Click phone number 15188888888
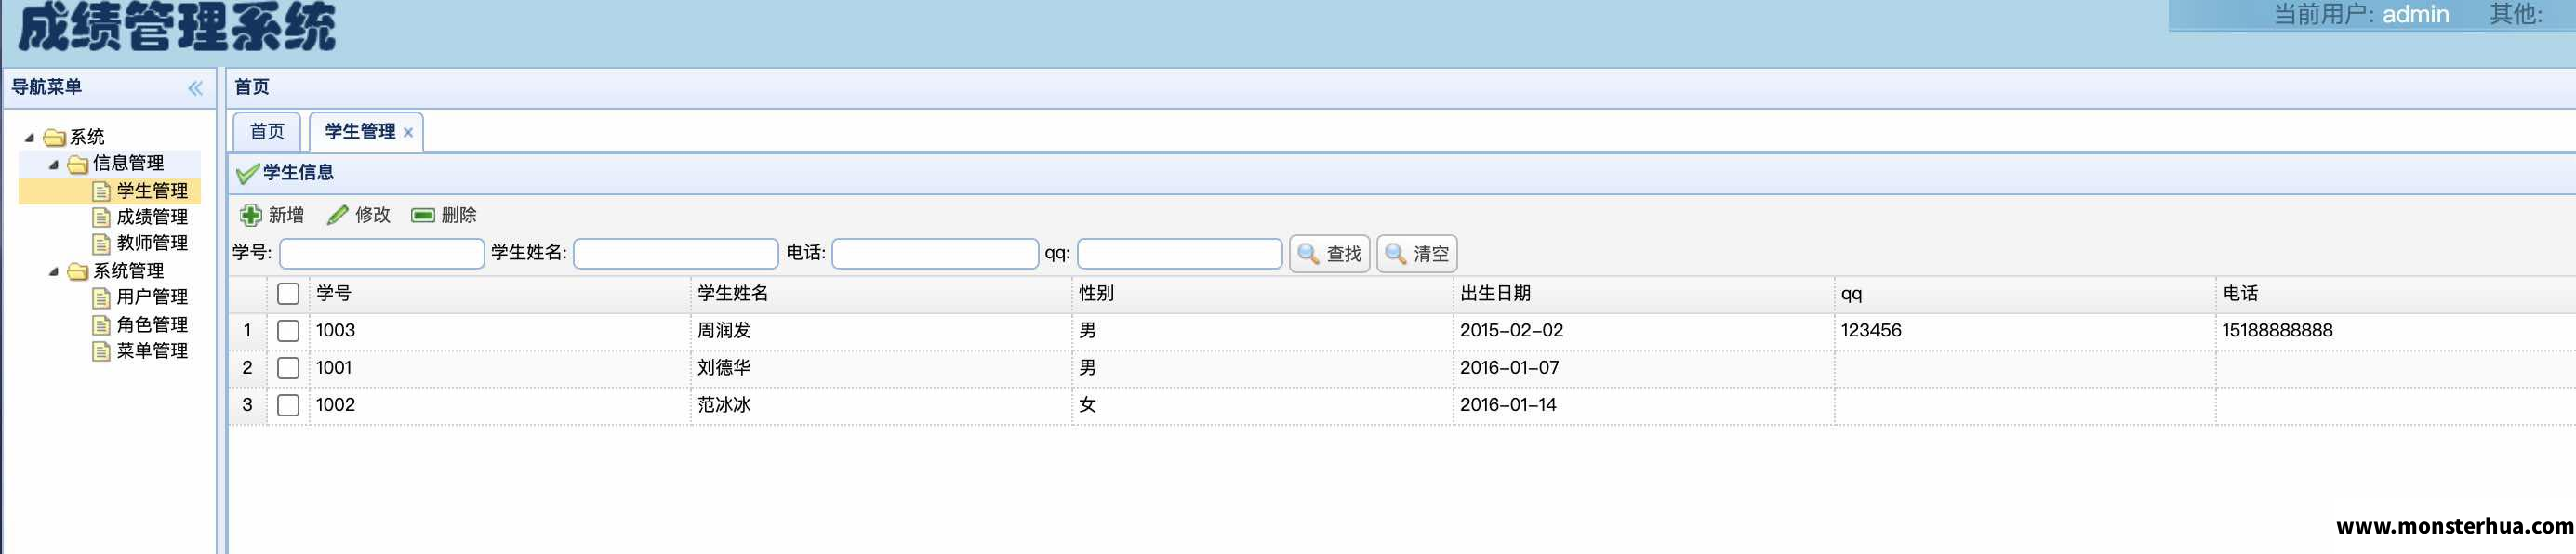2576x554 pixels. pyautogui.click(x=2277, y=331)
